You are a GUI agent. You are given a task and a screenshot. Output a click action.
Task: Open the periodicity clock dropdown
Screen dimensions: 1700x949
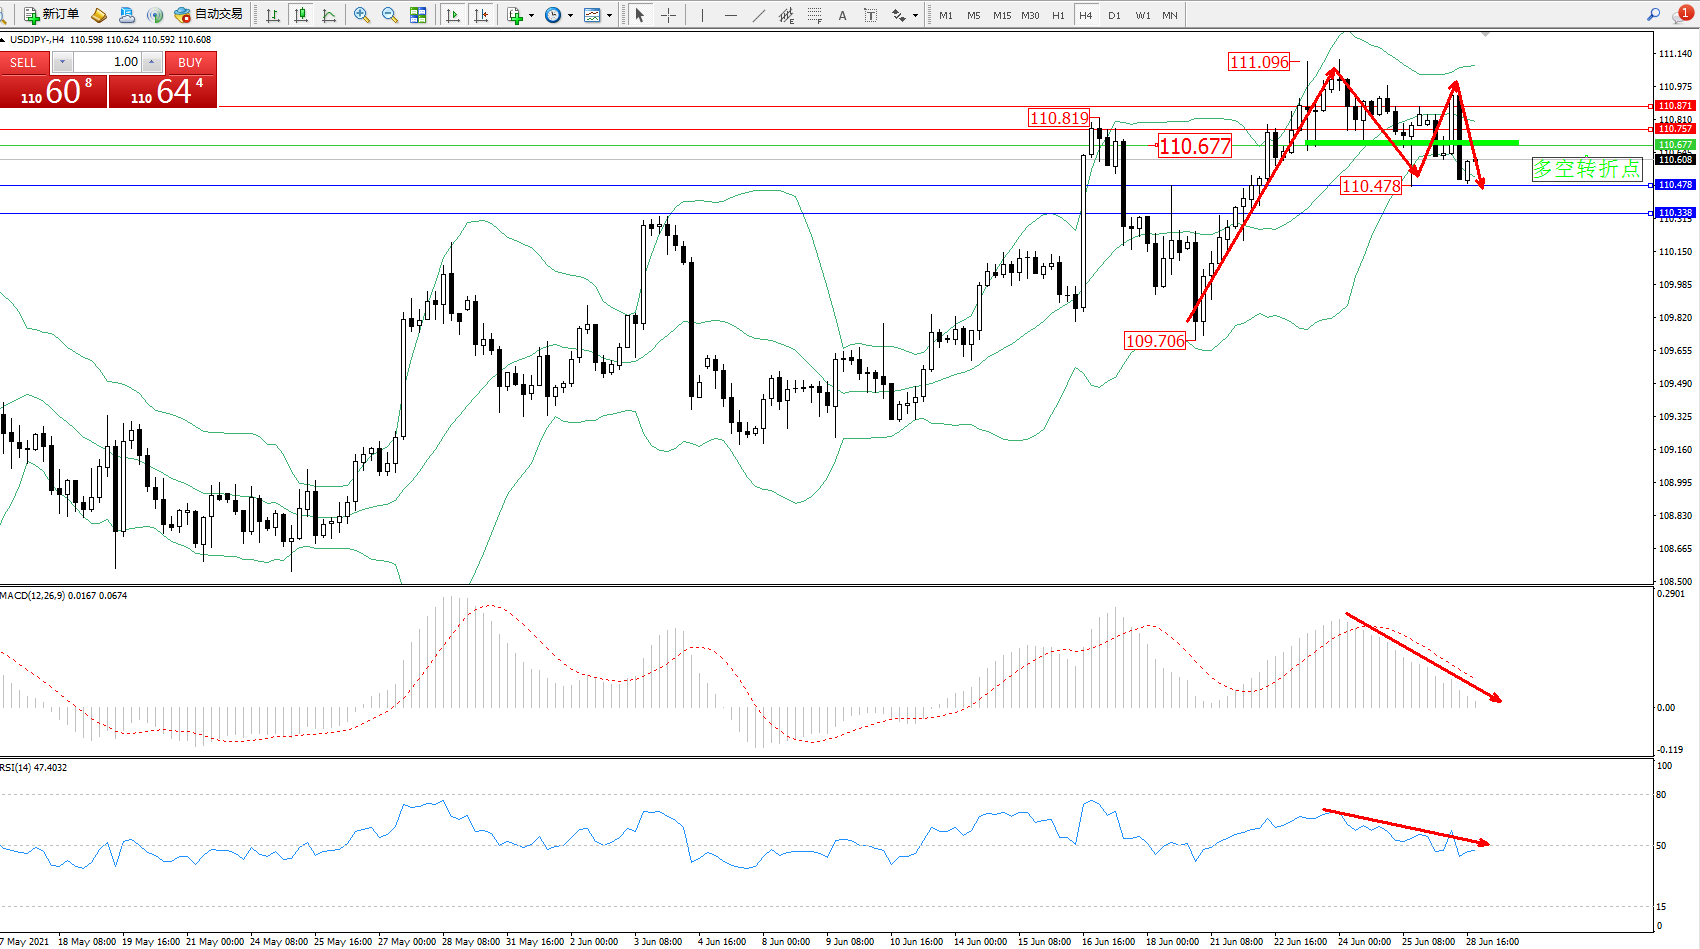[570, 15]
